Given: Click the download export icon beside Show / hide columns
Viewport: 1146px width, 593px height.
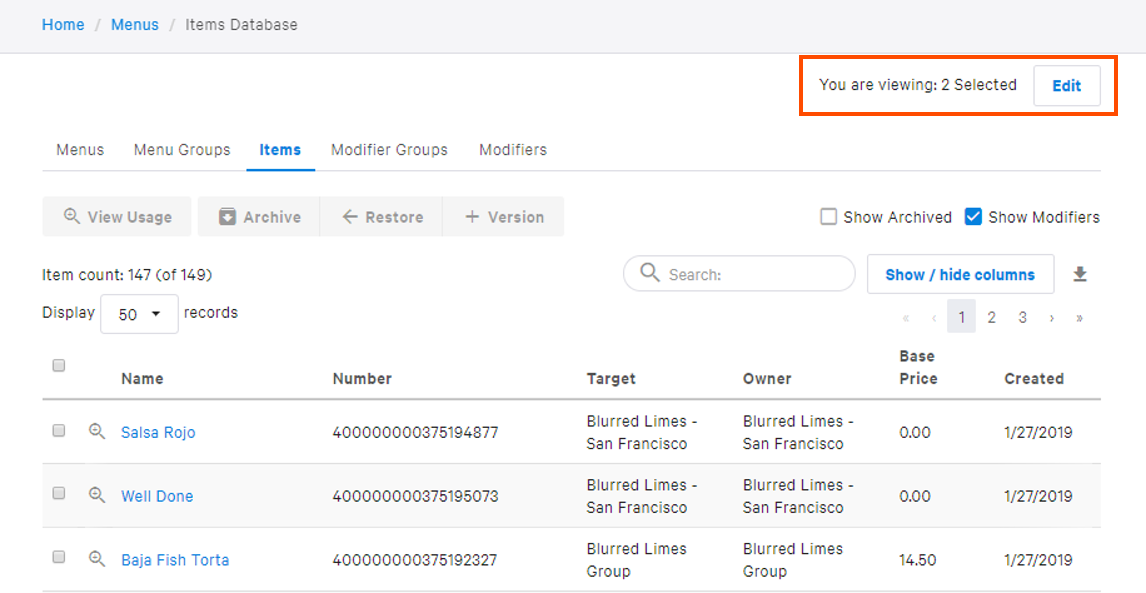Looking at the screenshot, I should pos(1080,273).
